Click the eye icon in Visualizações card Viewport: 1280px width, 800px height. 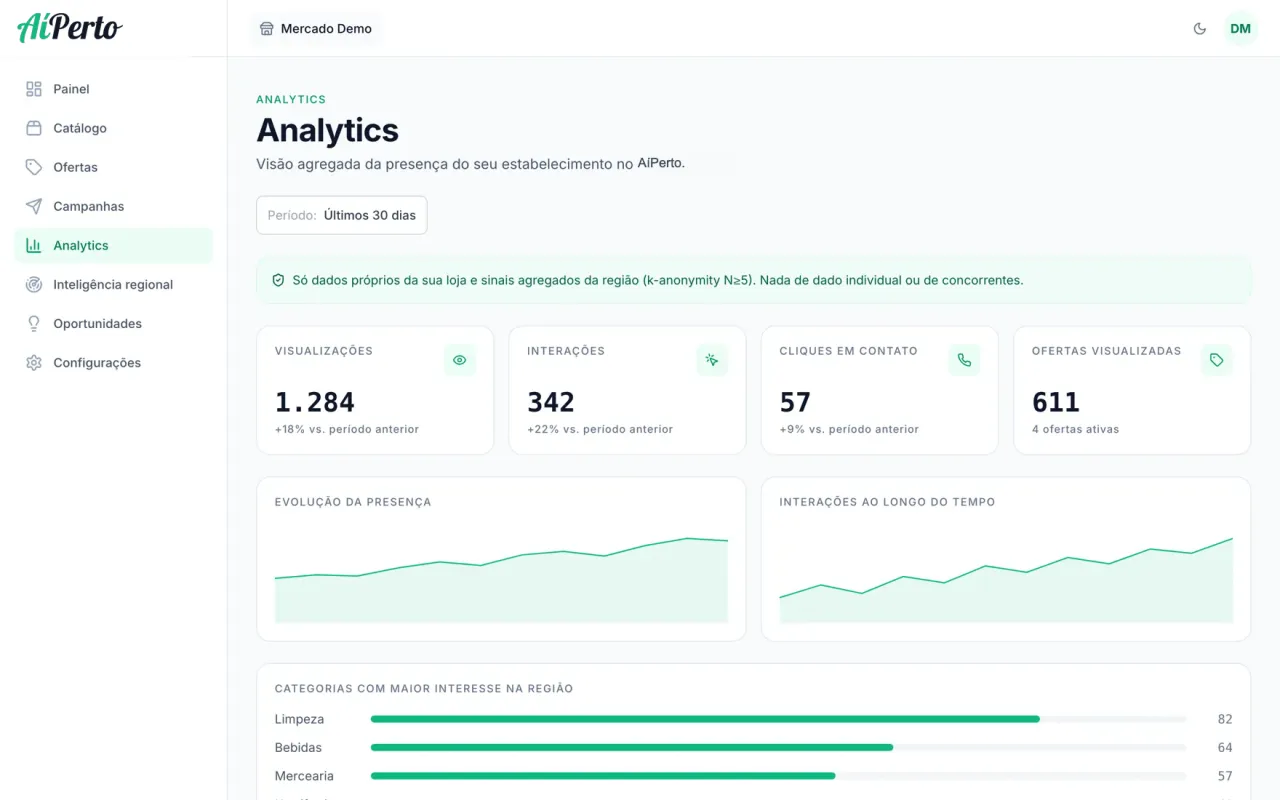coord(460,360)
